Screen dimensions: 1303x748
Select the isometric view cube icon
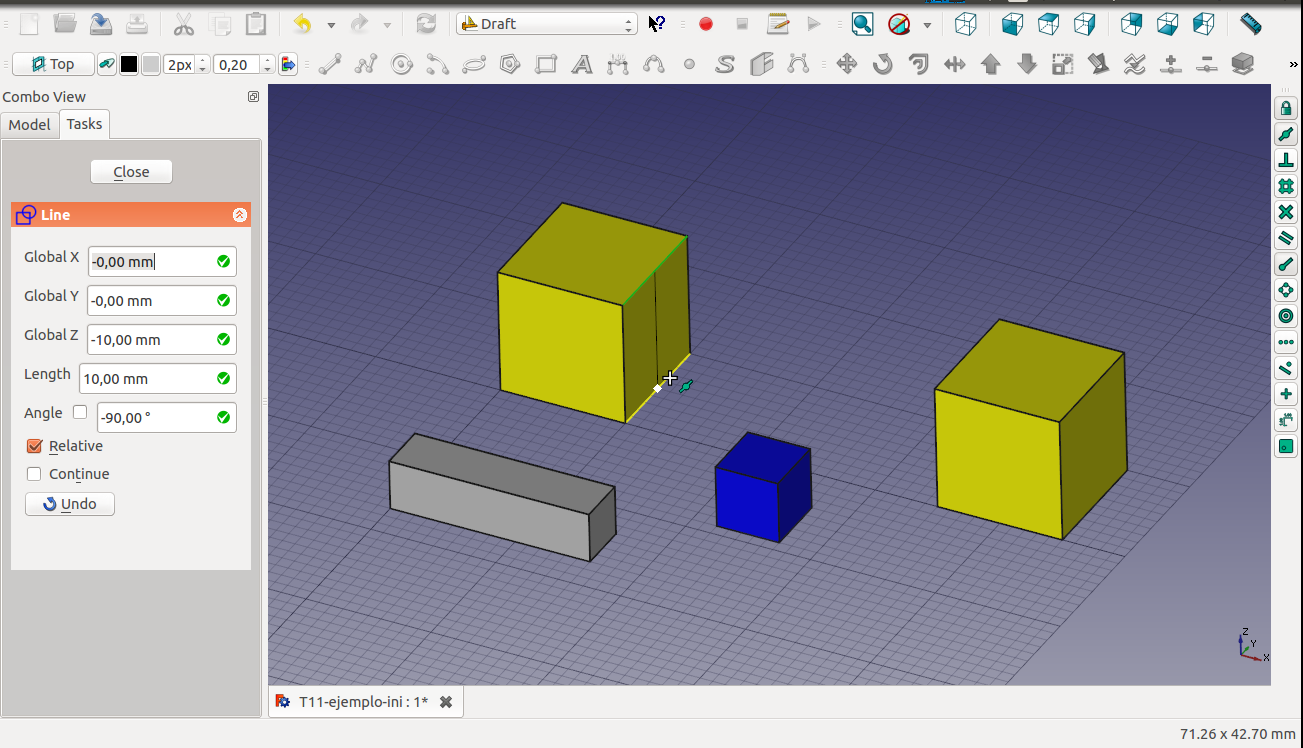tap(965, 24)
